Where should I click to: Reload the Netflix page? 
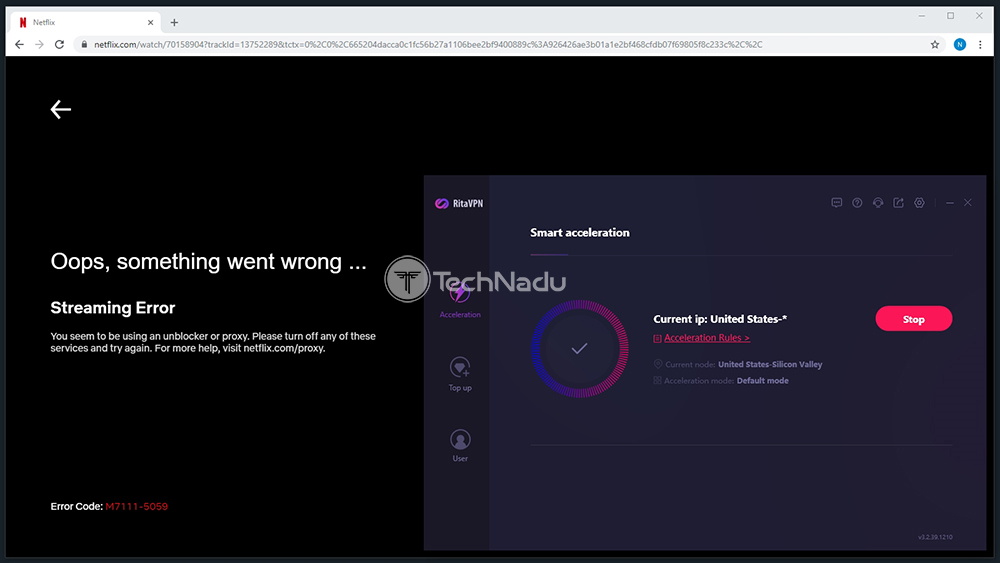[x=59, y=45]
